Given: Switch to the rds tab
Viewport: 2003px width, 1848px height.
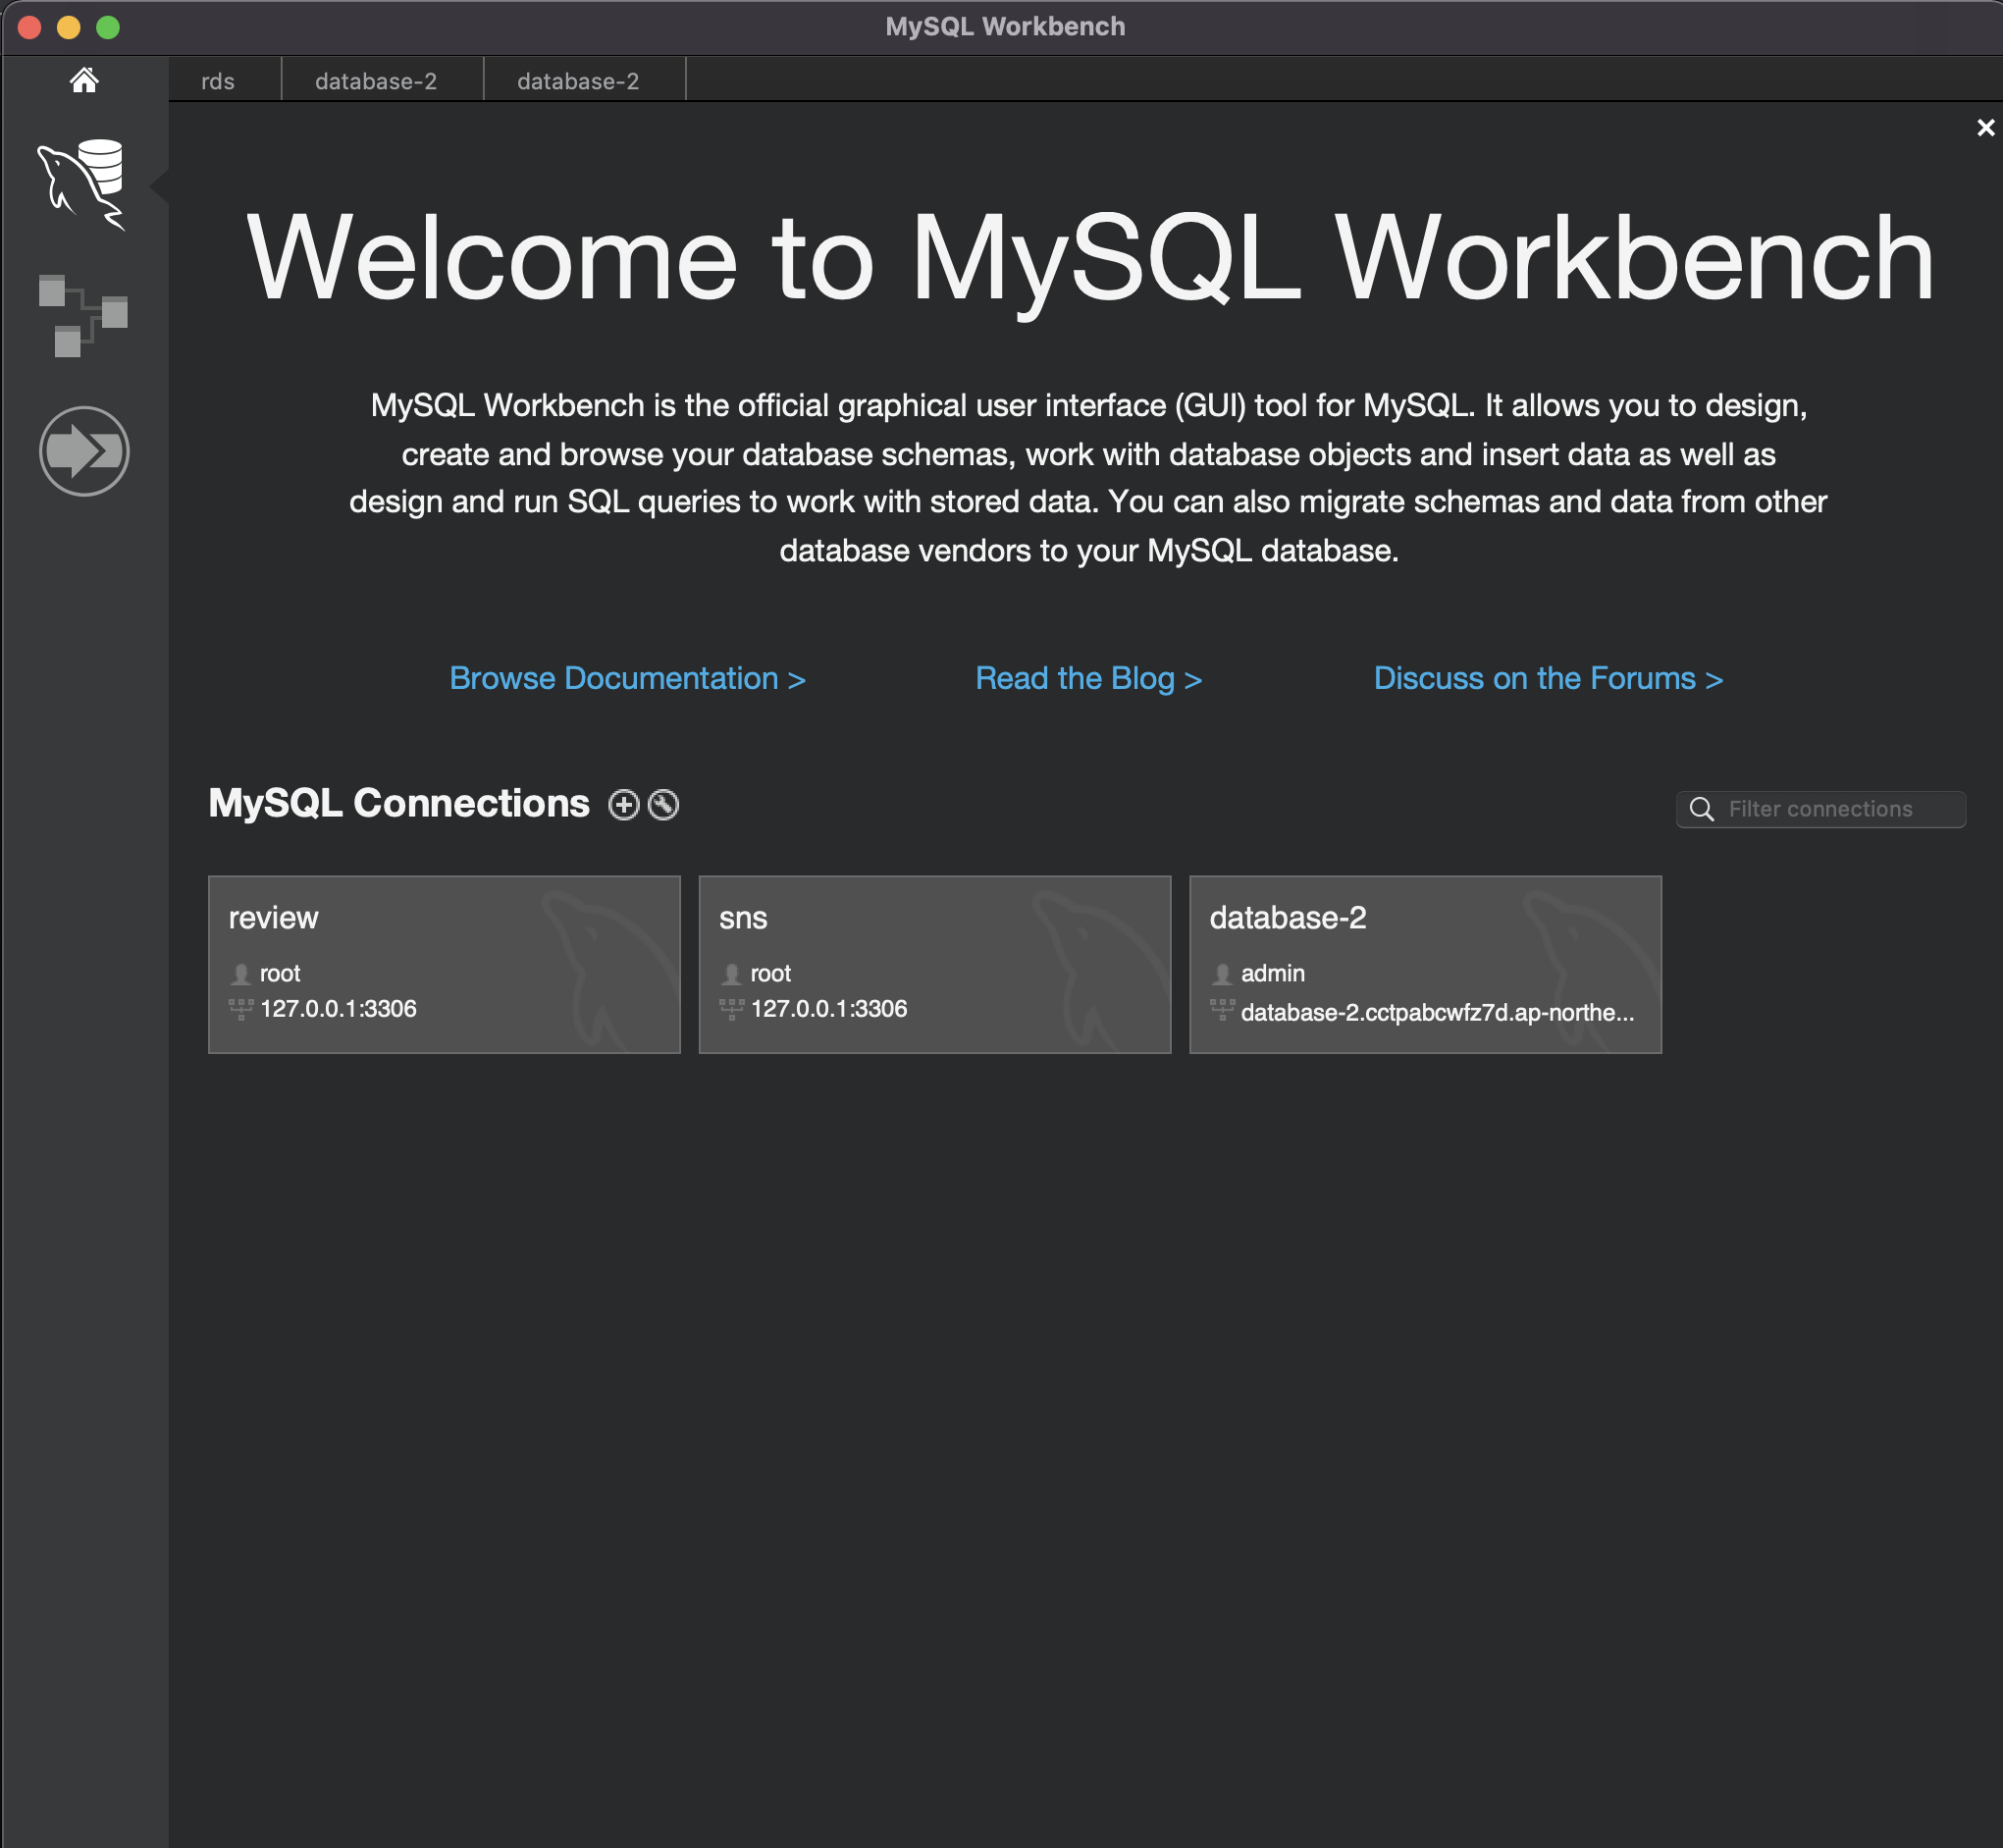Looking at the screenshot, I should click(218, 81).
